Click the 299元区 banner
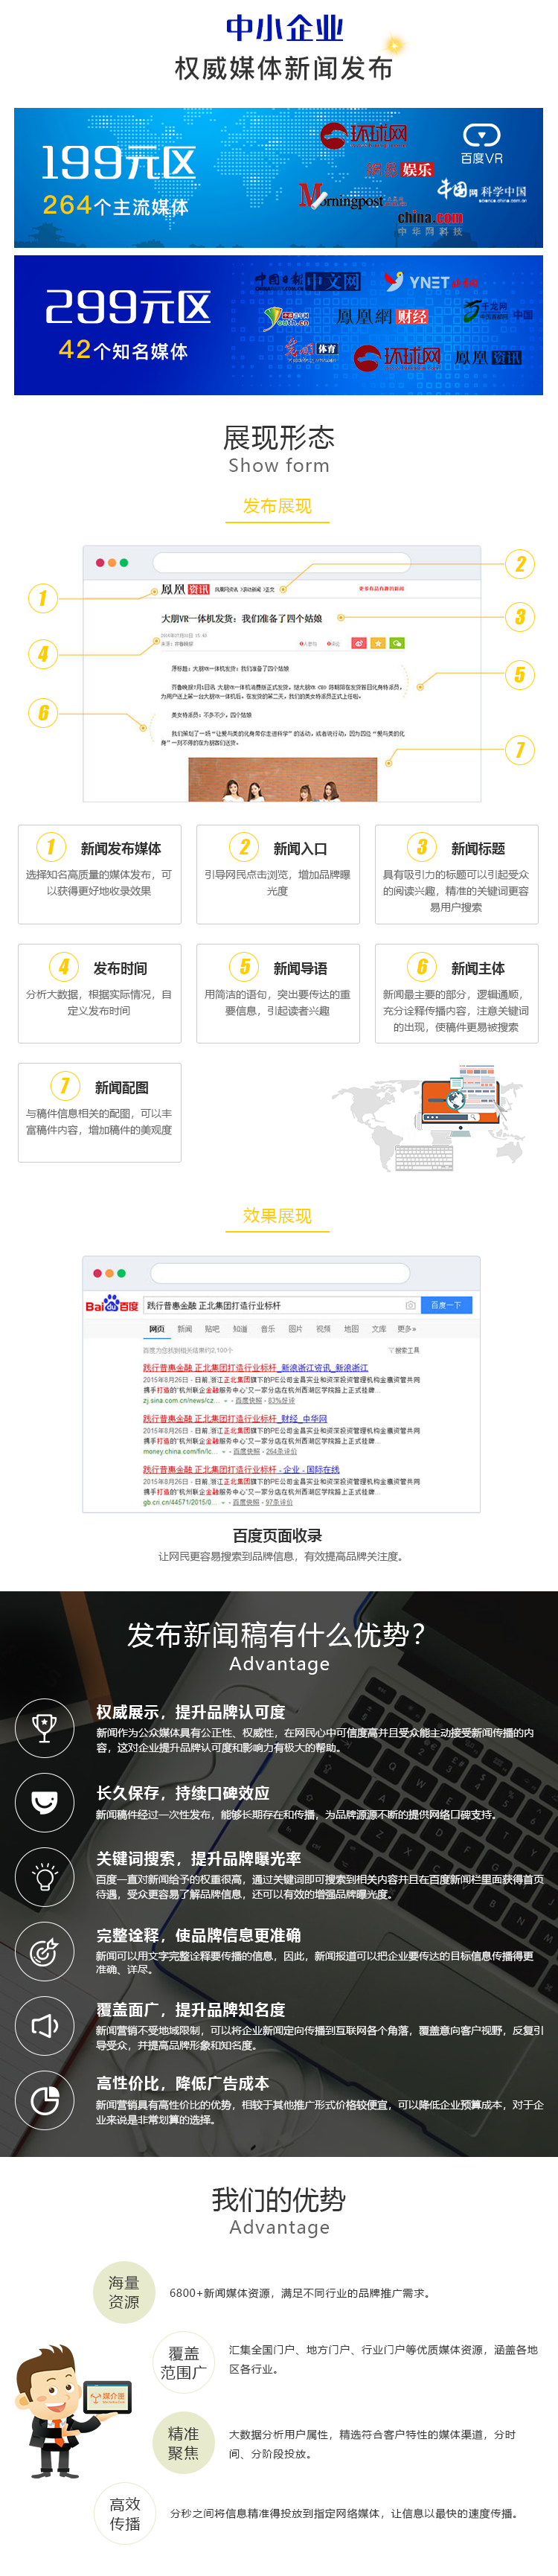The width and height of the screenshot is (558, 2576). pyautogui.click(x=278, y=325)
